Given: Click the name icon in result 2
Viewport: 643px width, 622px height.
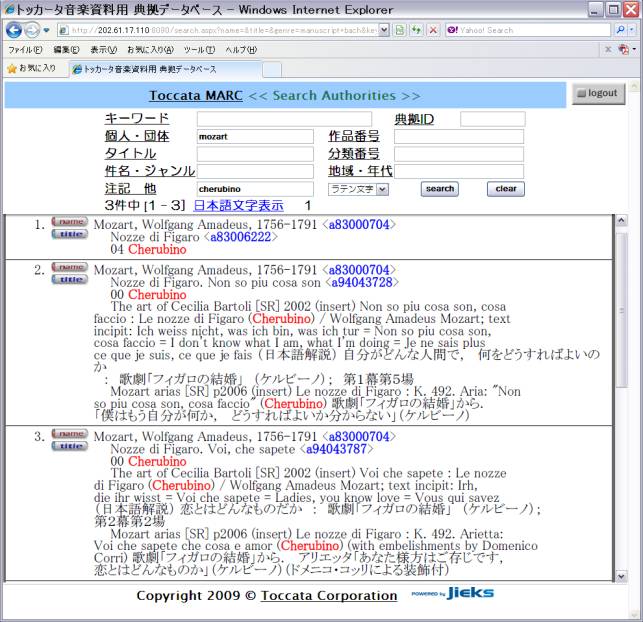Looking at the screenshot, I should pos(69,267).
